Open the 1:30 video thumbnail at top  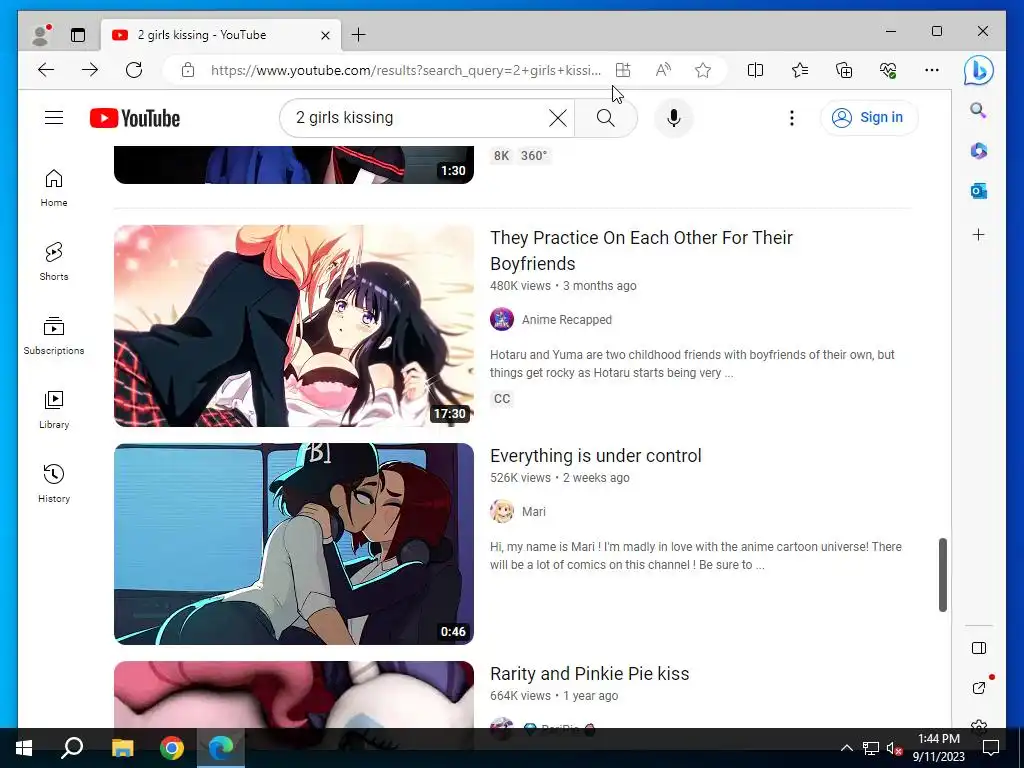click(294, 165)
